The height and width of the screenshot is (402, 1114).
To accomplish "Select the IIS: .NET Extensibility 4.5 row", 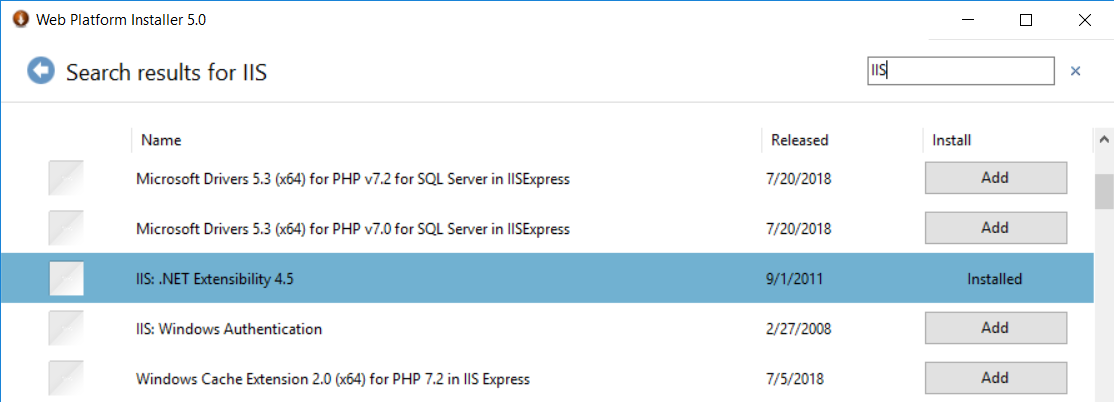I will (x=400, y=279).
